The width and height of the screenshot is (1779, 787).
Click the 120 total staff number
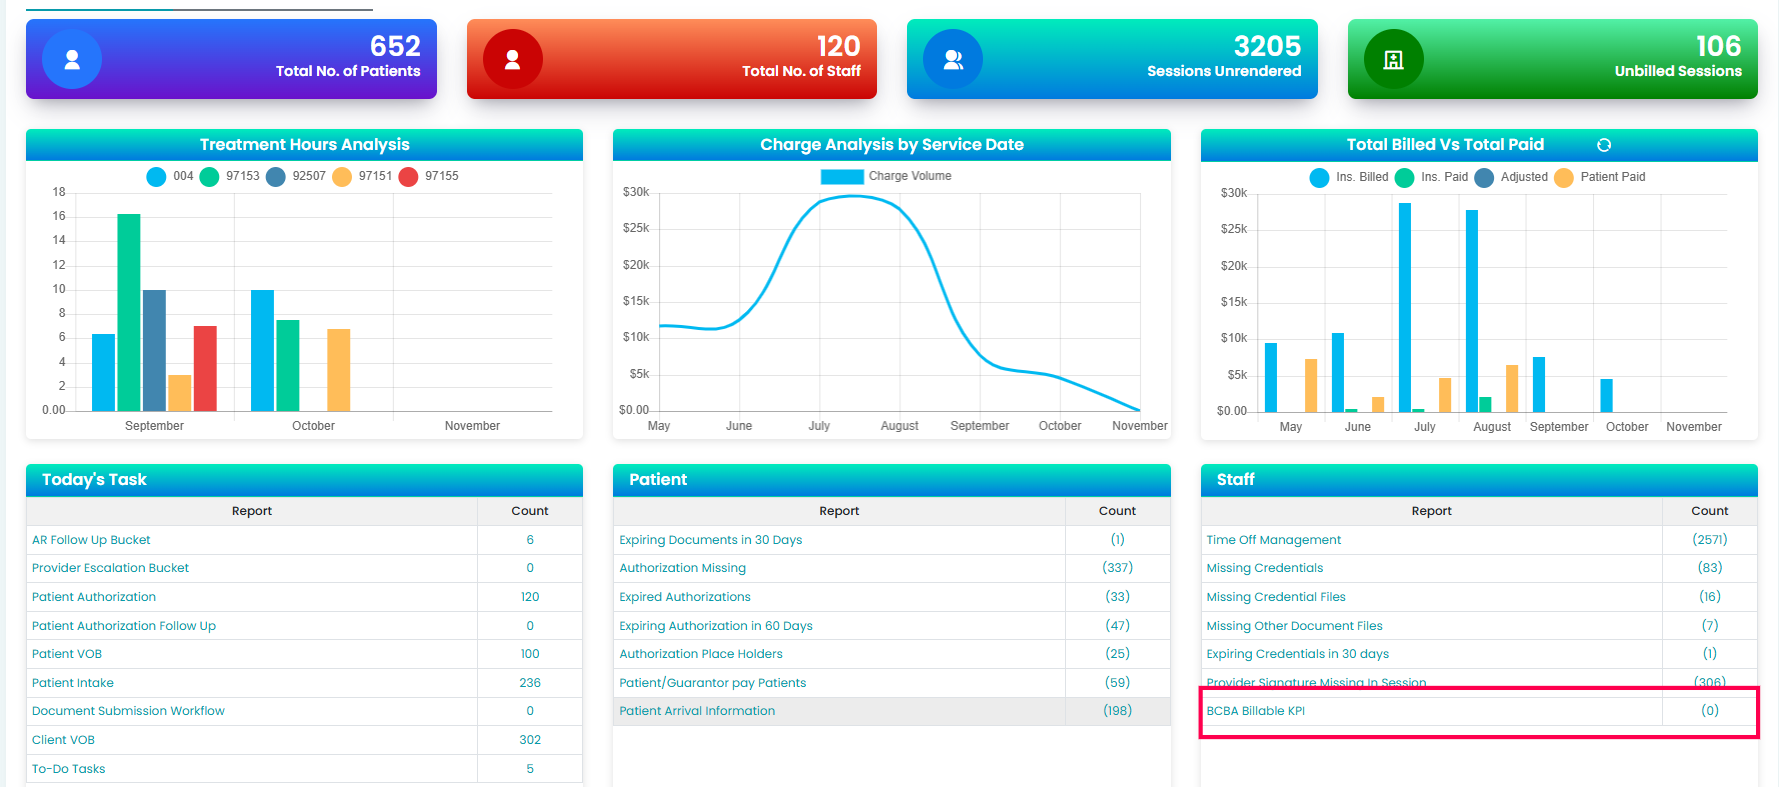click(838, 46)
